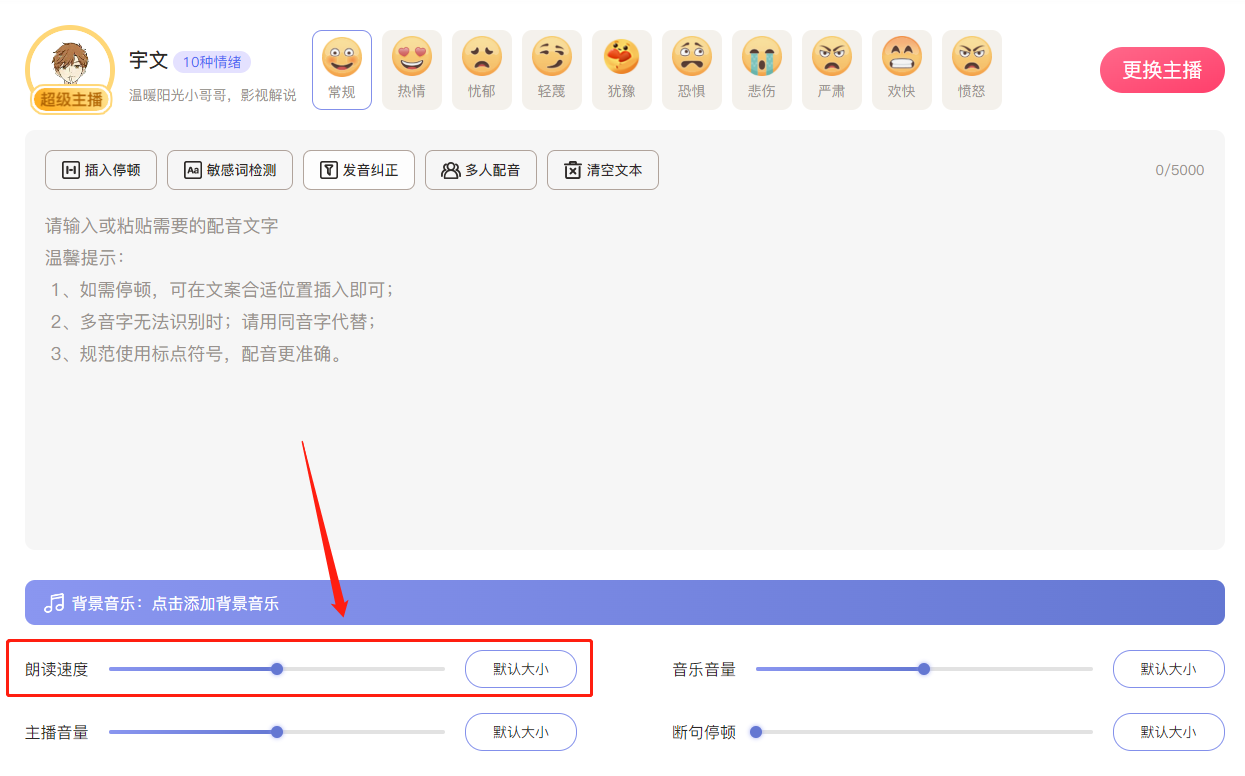Open 敏感词检测 sensitive word check
Viewport: 1245px width, 776px height.
tap(229, 170)
